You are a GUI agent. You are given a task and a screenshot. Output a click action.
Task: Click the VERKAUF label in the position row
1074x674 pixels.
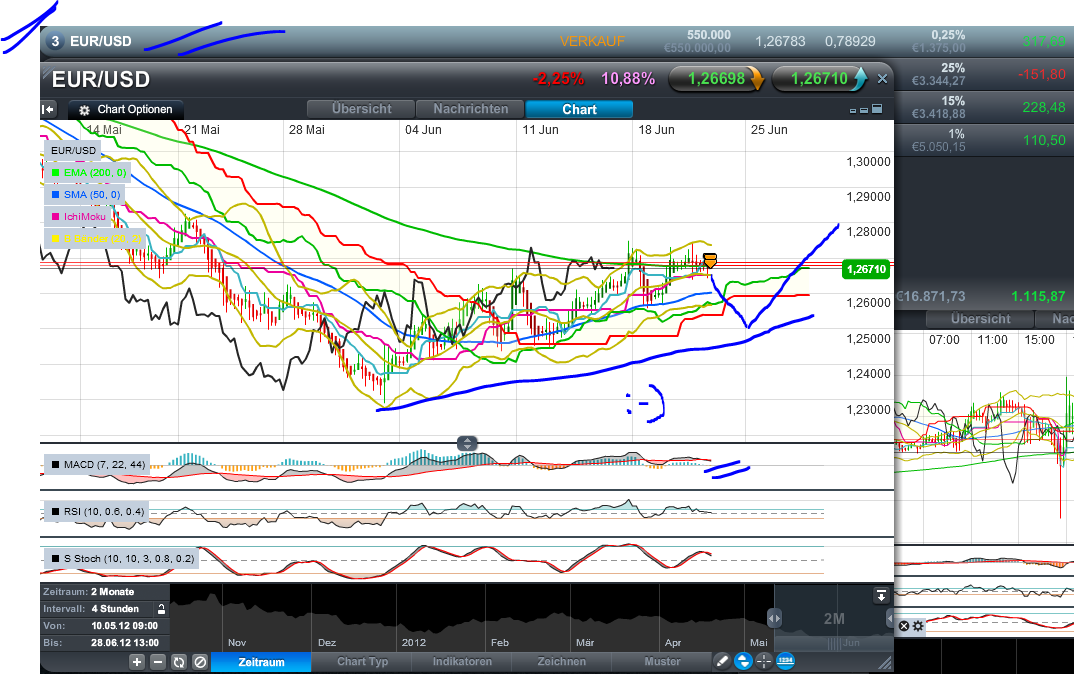click(x=592, y=41)
